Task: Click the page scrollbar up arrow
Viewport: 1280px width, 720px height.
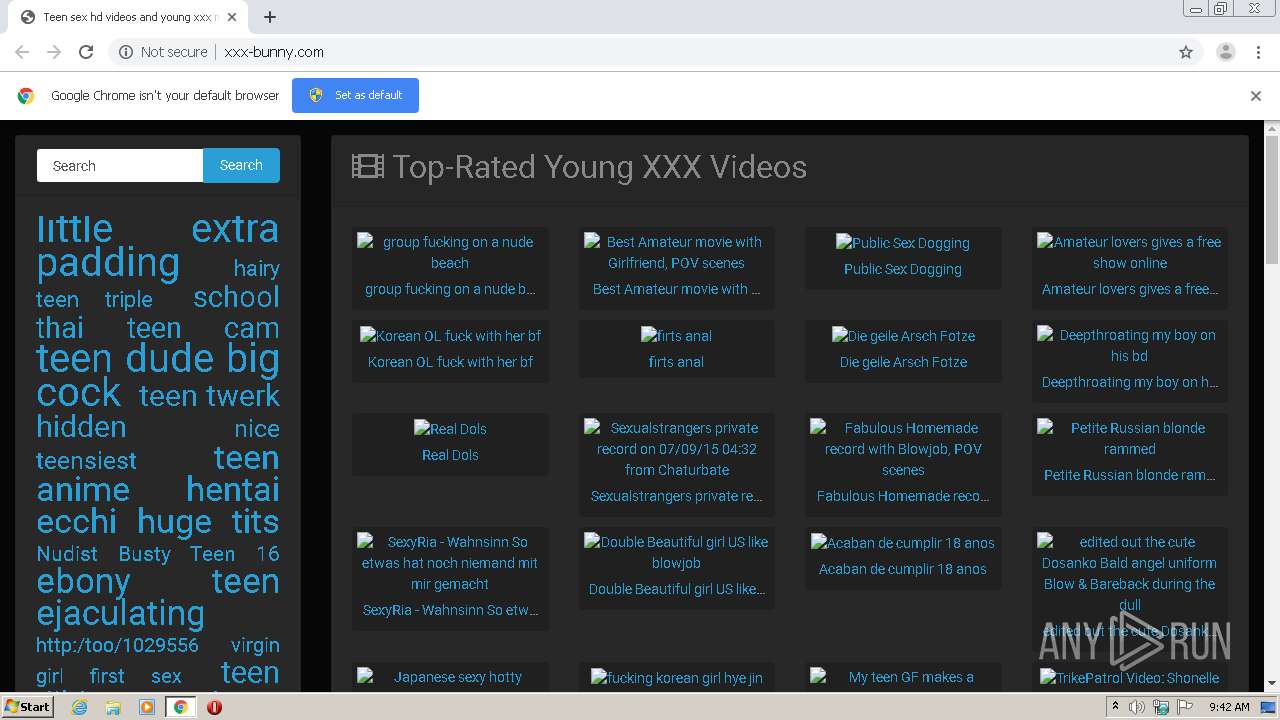Action: tap(1272, 128)
